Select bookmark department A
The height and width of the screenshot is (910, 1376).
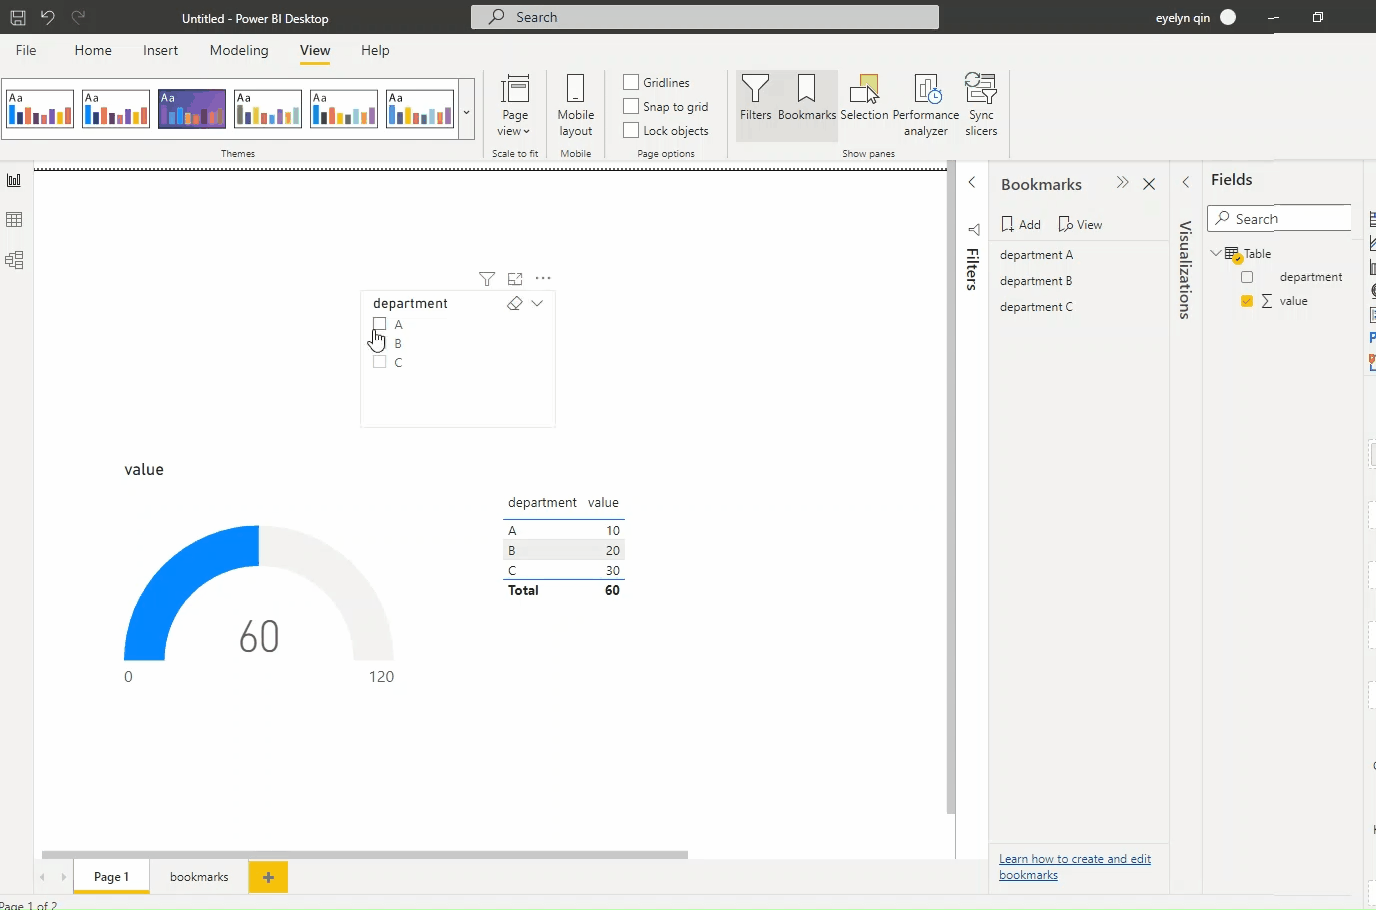click(1036, 255)
